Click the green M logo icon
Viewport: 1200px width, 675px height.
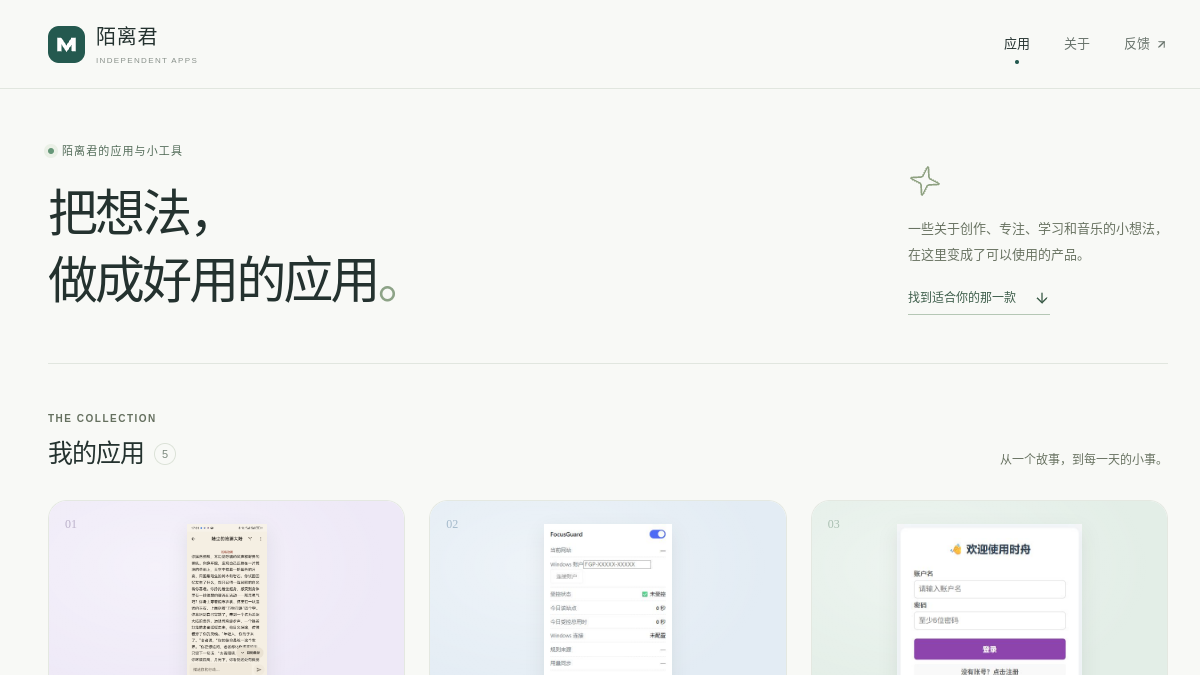pyautogui.click(x=66, y=44)
